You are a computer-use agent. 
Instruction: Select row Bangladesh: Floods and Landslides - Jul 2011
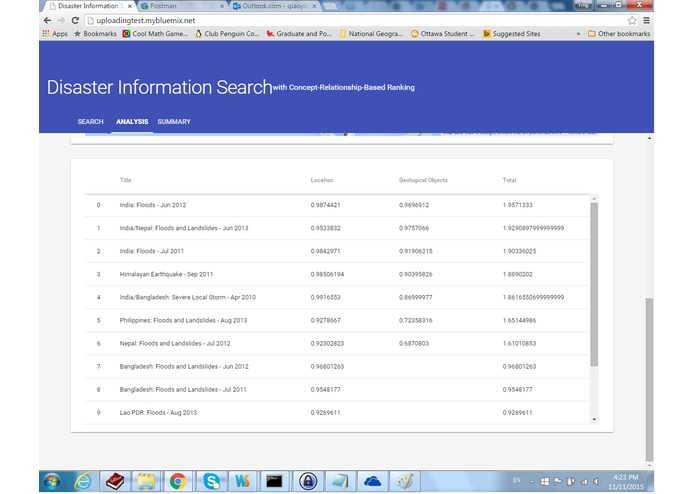point(337,389)
